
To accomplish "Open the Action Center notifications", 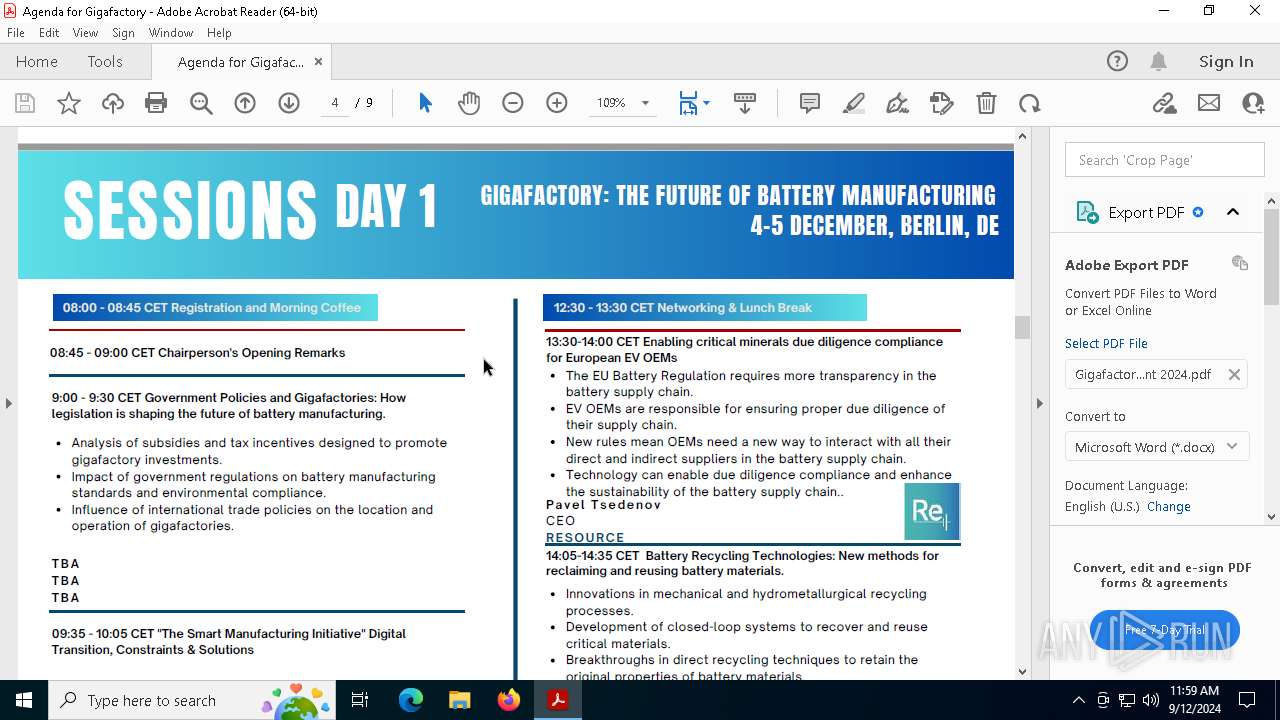I will [x=1248, y=700].
